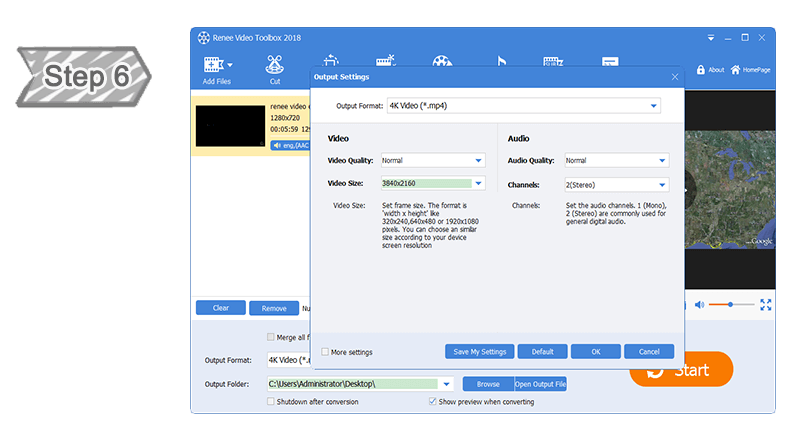Image resolution: width=799 pixels, height=437 pixels.
Task: Toggle Shutdown after conversion checkbox
Action: (x=271, y=402)
